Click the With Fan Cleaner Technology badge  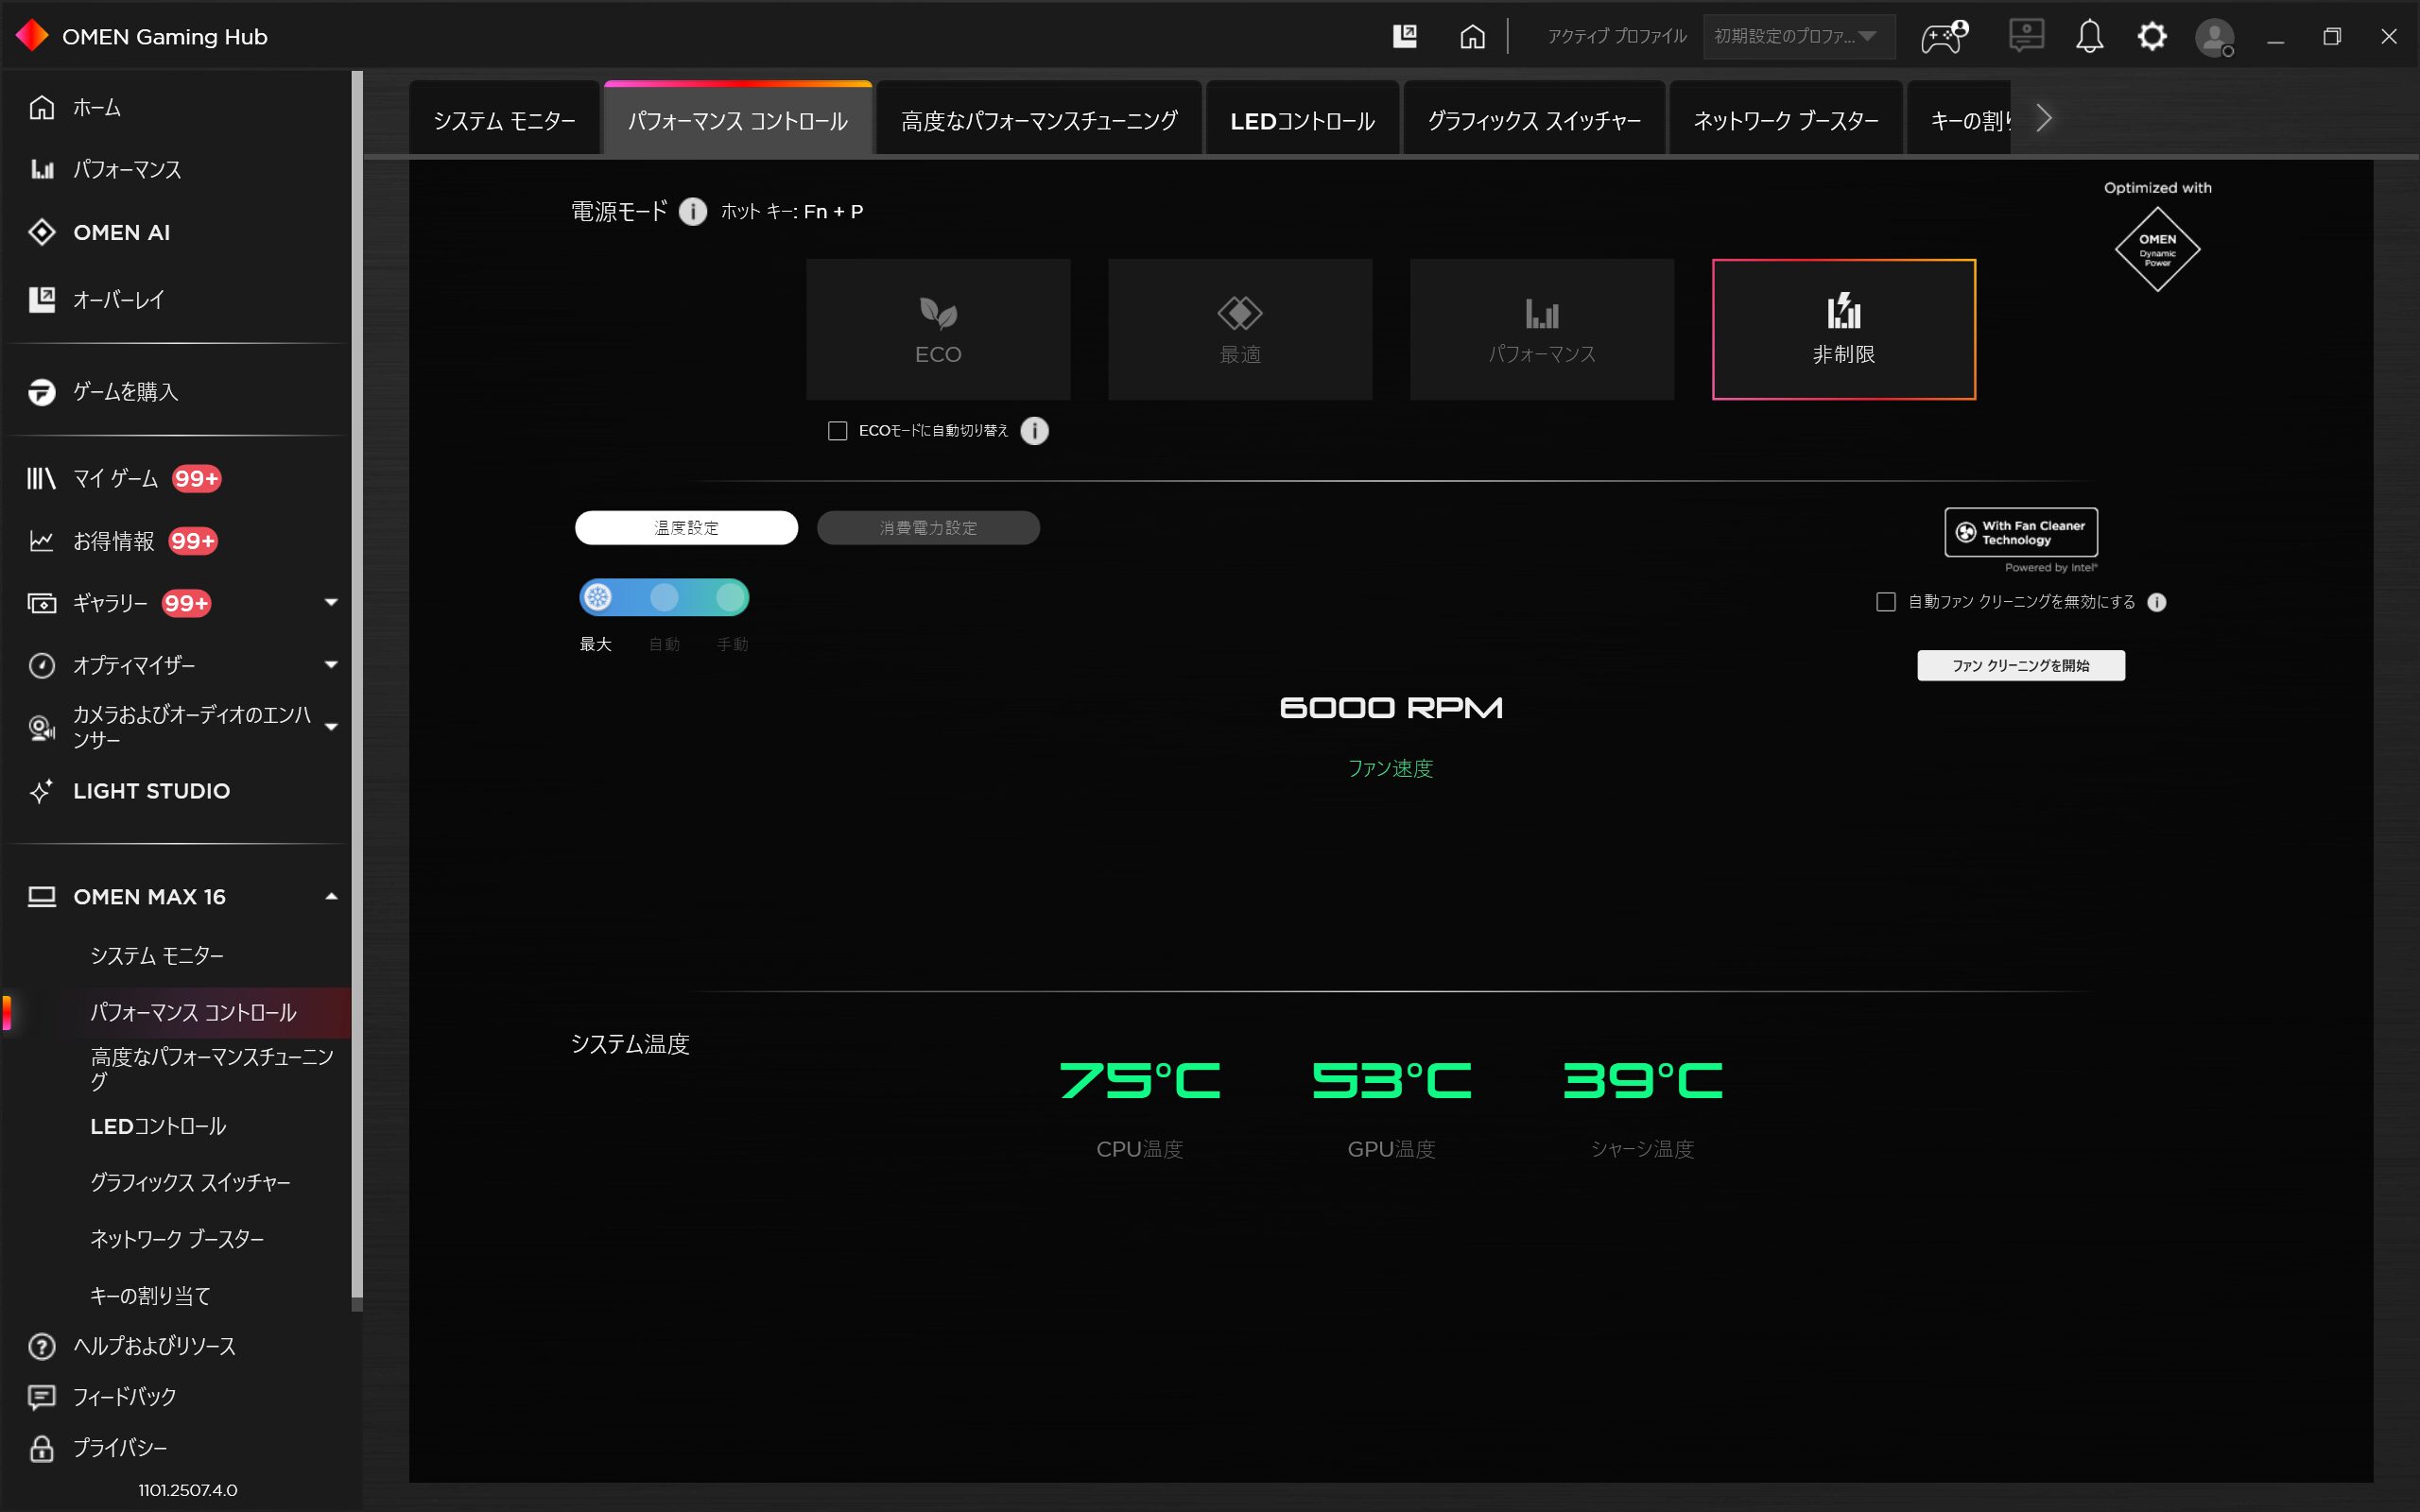[x=2020, y=532]
